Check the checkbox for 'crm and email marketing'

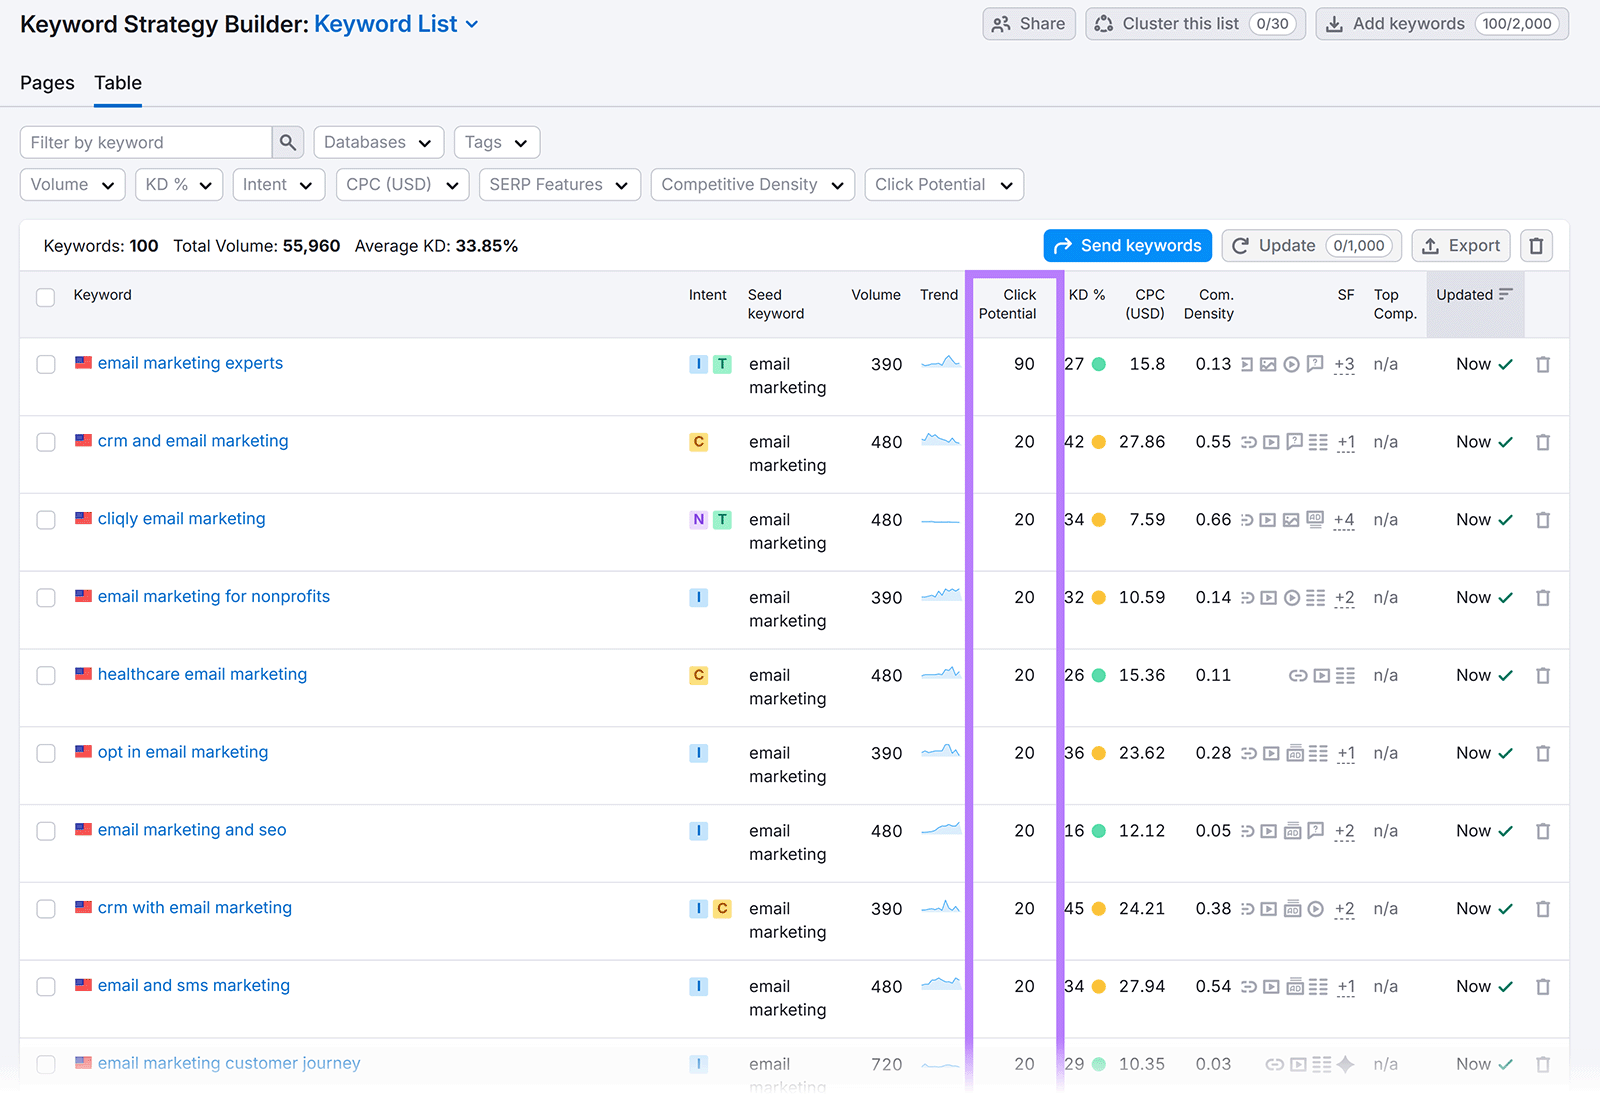45,442
